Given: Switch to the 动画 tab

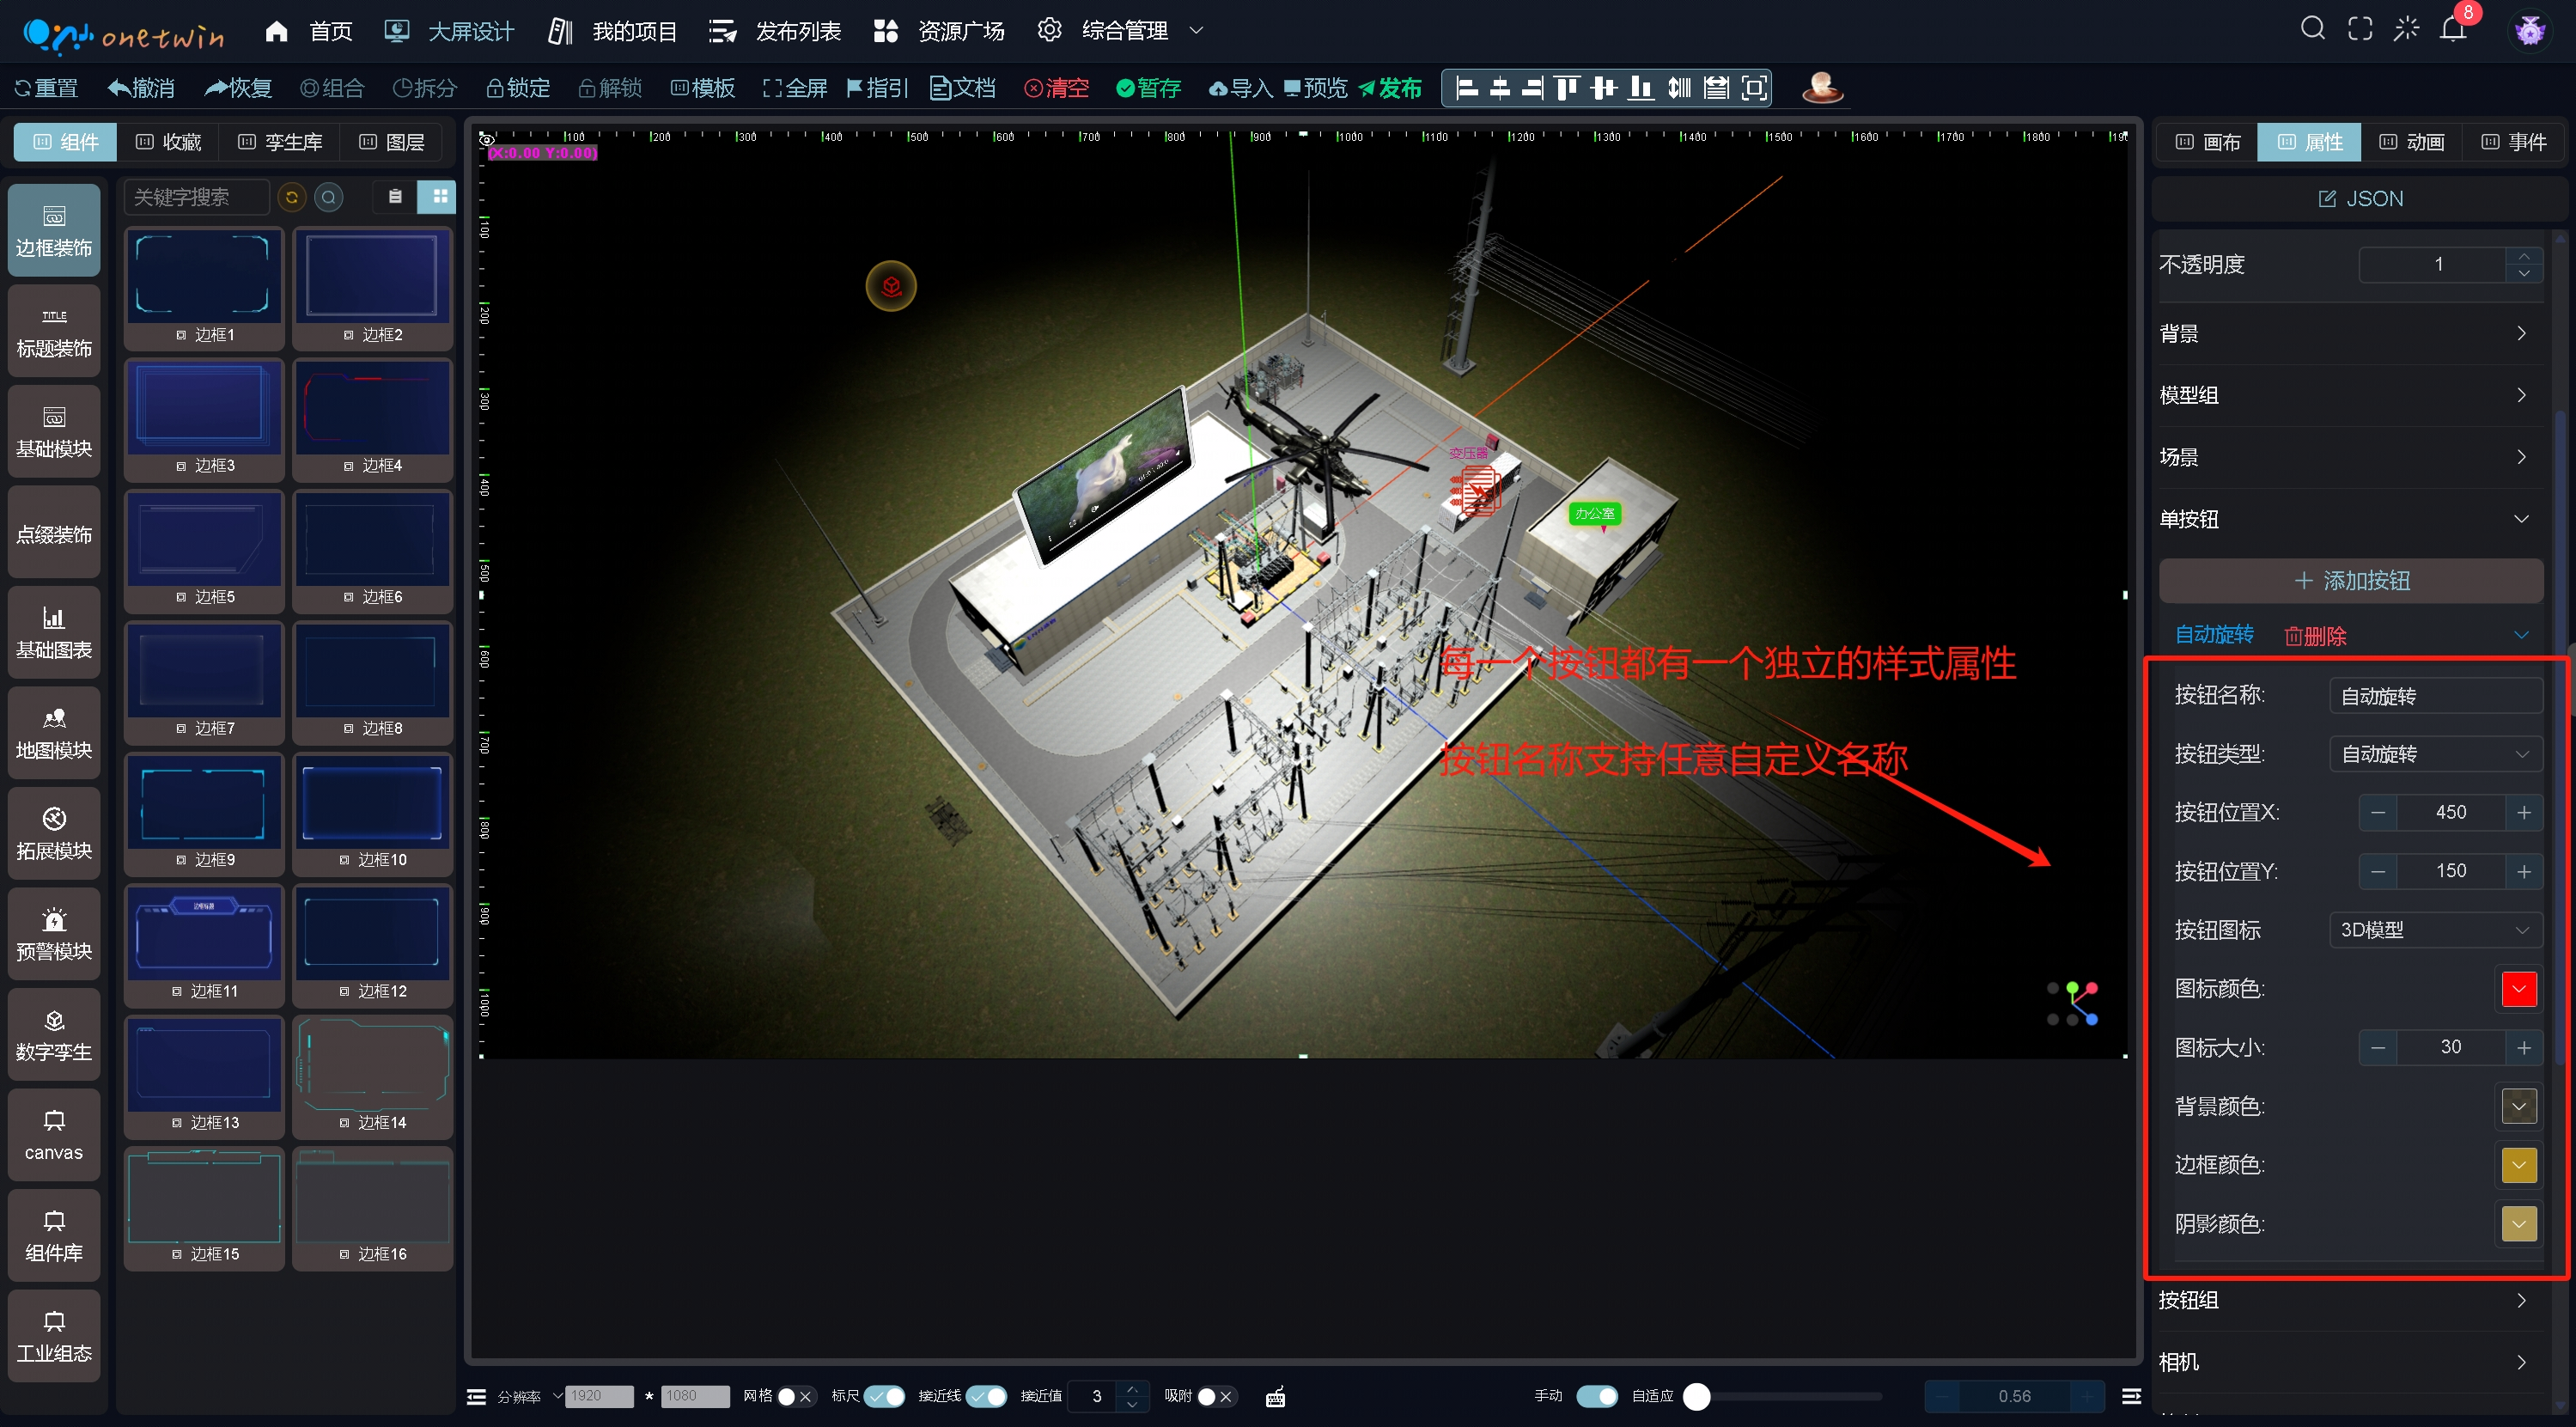Looking at the screenshot, I should pos(2411,142).
